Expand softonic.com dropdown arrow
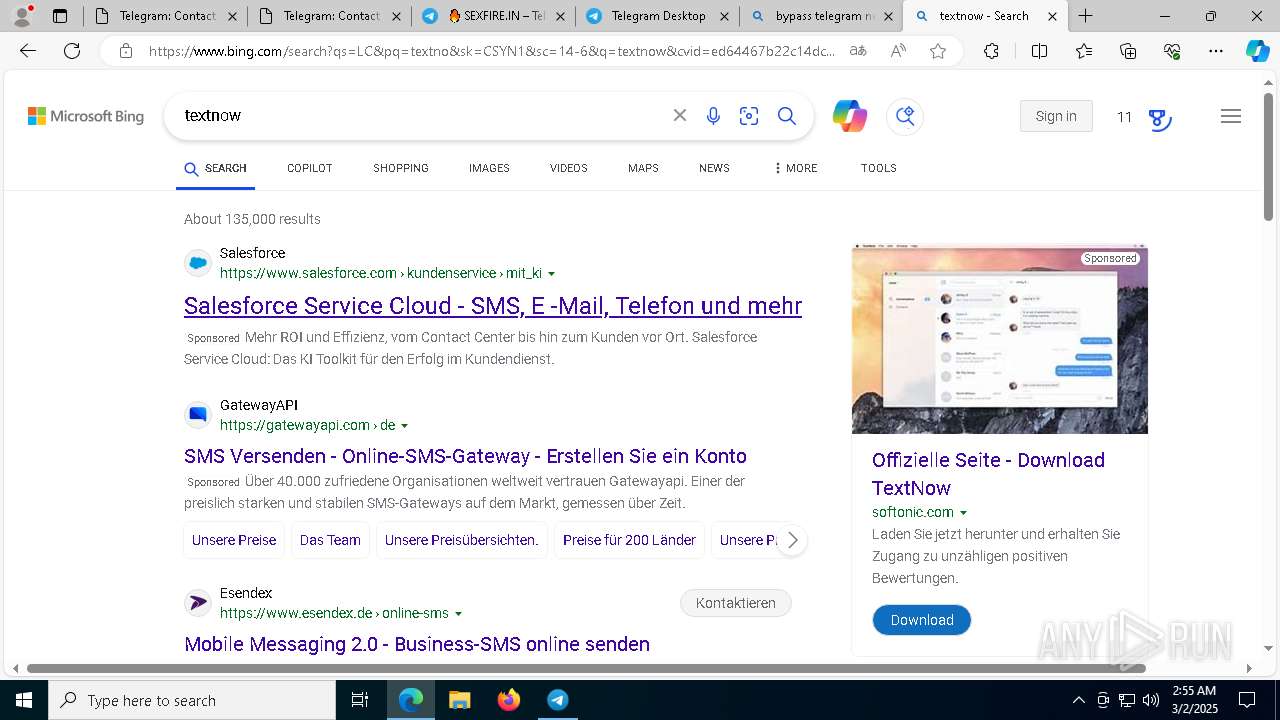 click(x=963, y=513)
